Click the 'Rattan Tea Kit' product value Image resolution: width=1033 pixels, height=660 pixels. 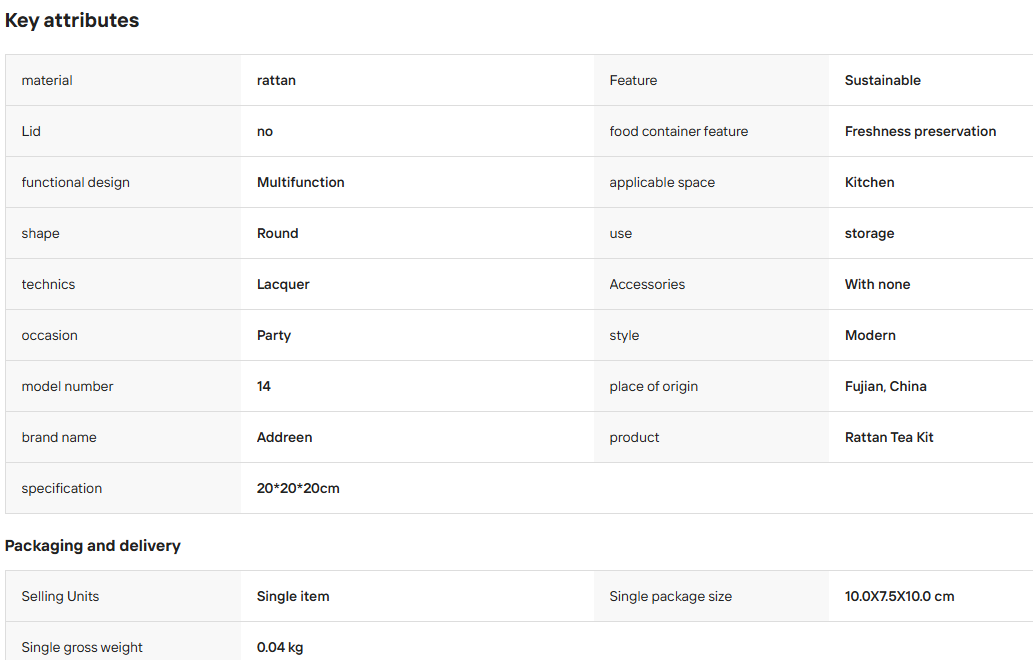pyautogui.click(x=889, y=437)
